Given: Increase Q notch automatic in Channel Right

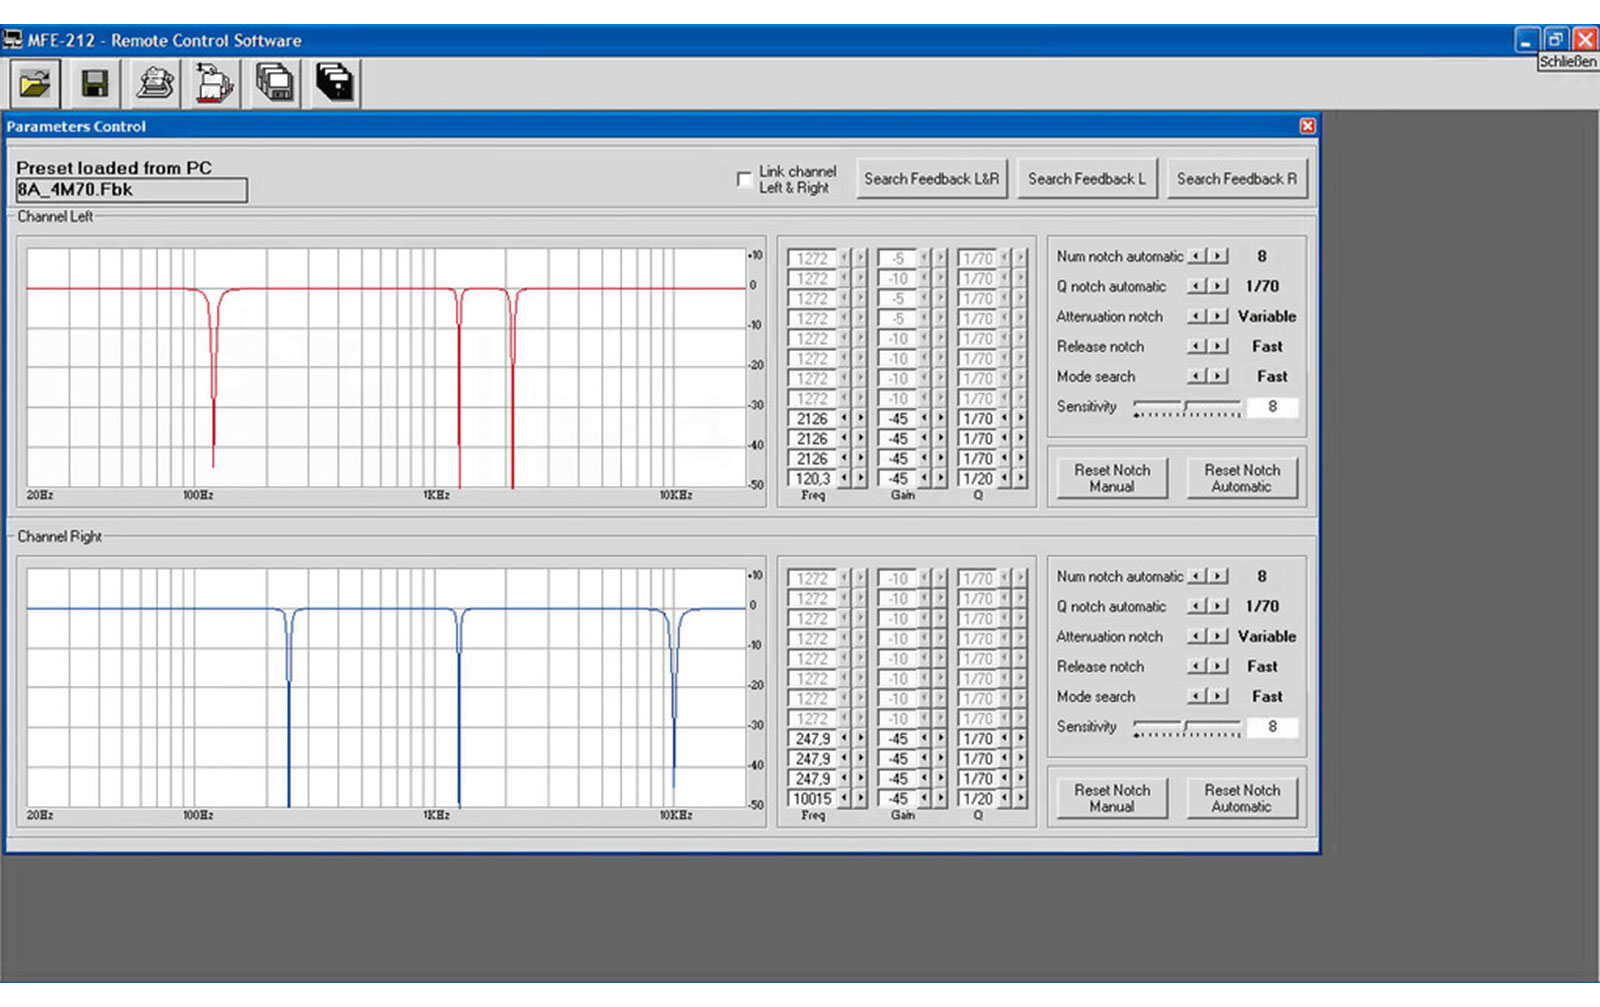Looking at the screenshot, I should click(x=1217, y=606).
